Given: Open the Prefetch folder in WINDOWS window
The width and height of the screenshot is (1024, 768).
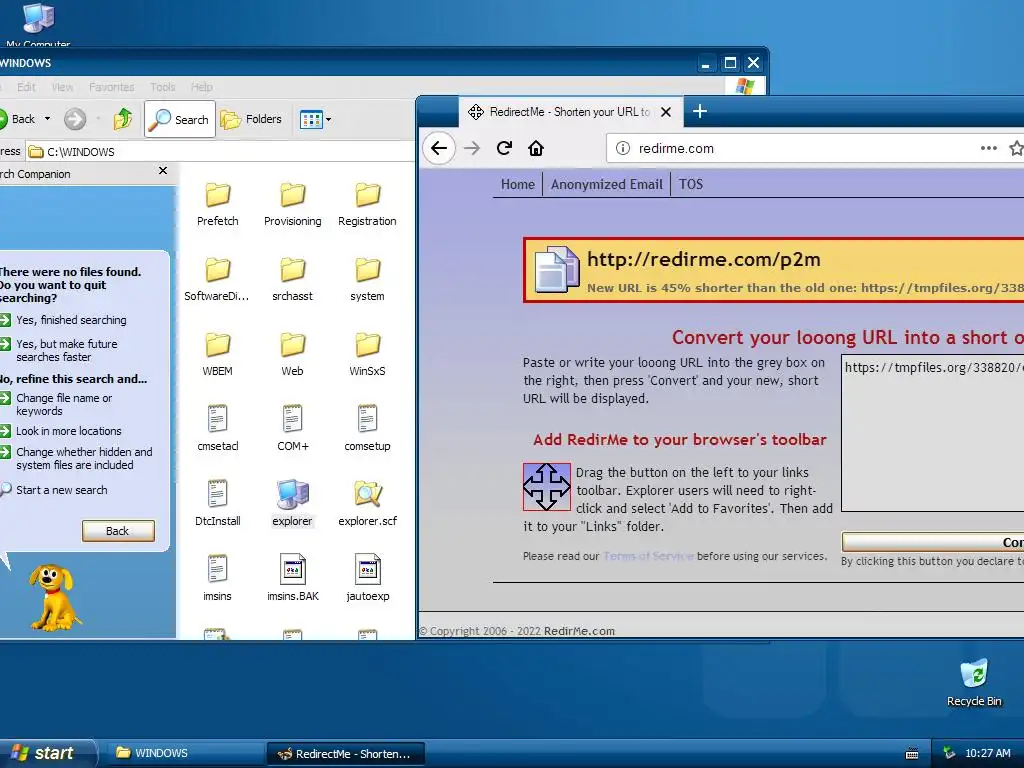Looking at the screenshot, I should [x=217, y=204].
